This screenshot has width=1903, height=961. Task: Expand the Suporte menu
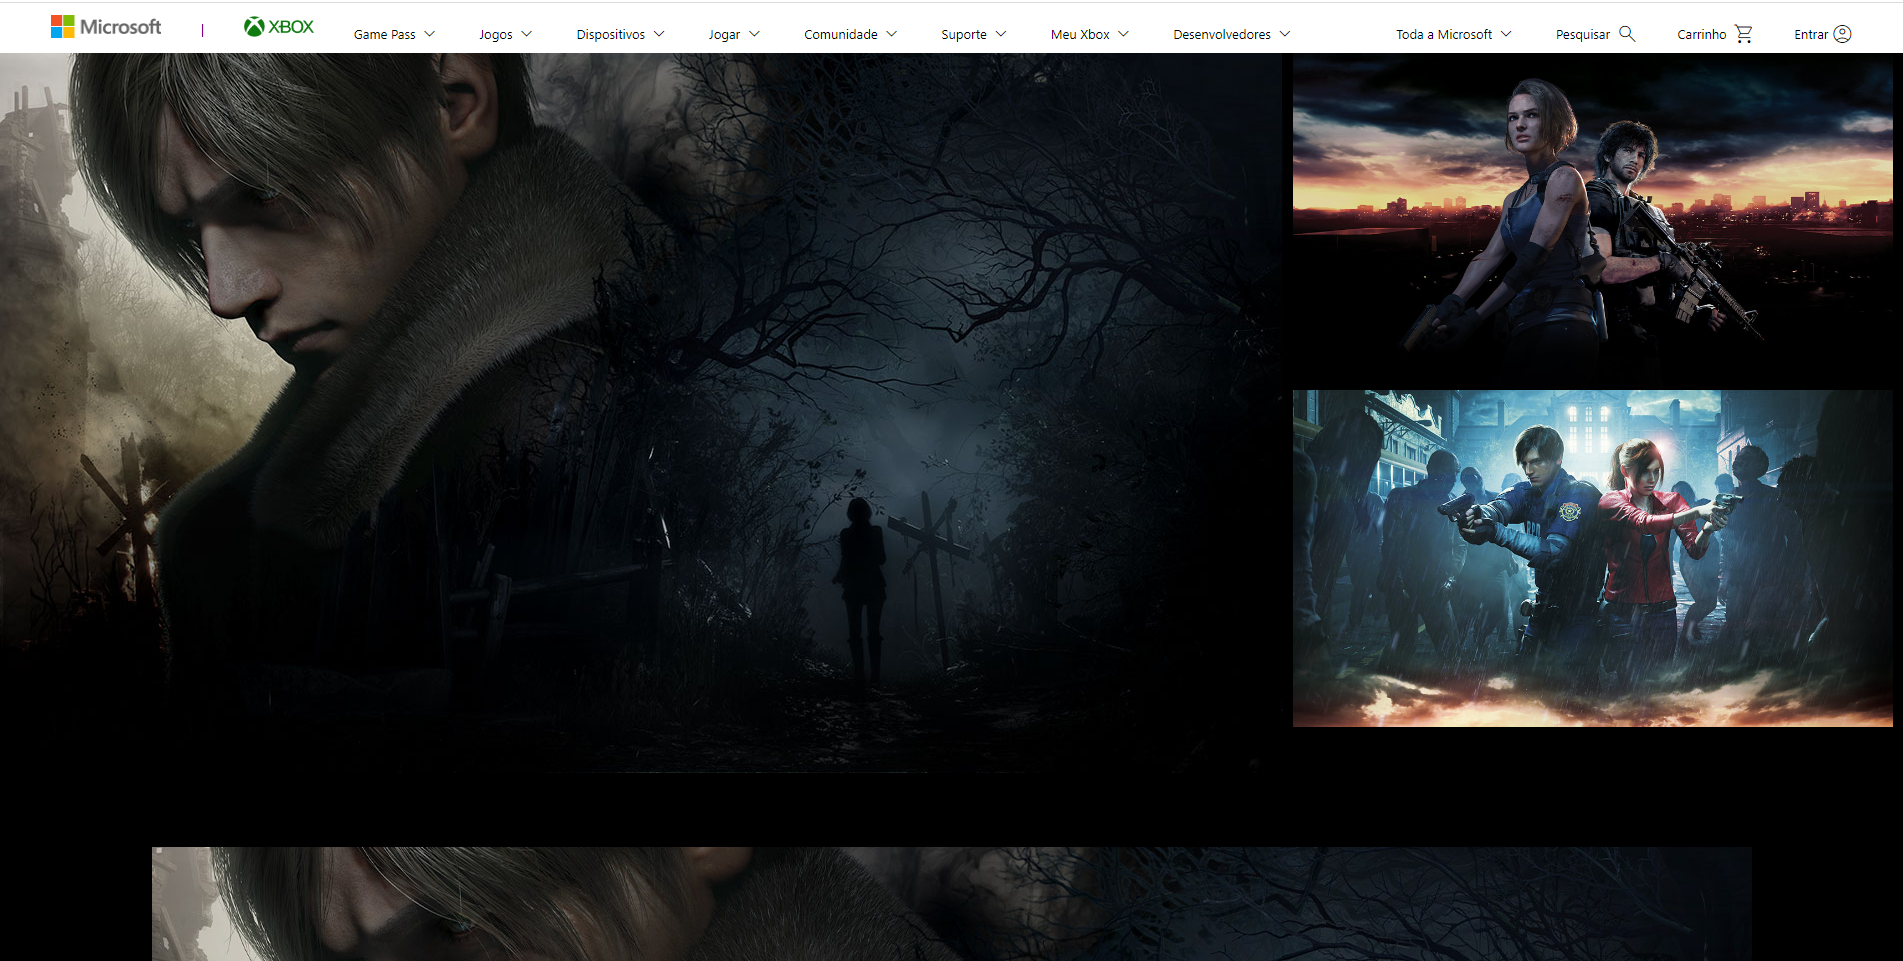point(973,34)
